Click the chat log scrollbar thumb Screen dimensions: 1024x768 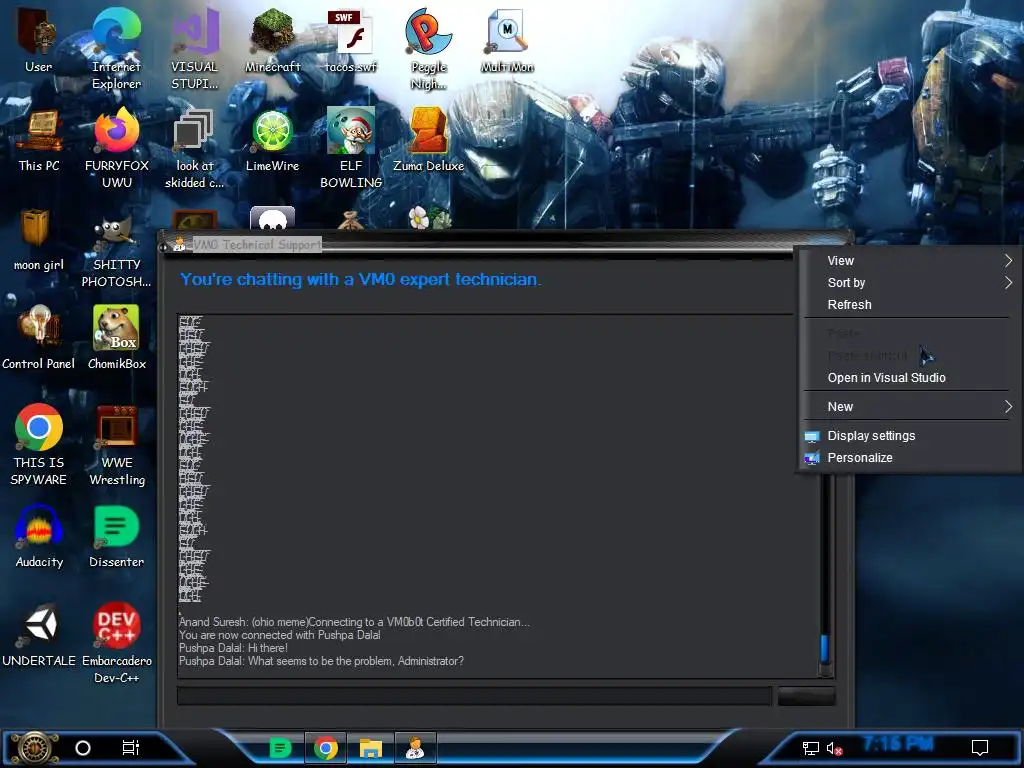pyautogui.click(x=824, y=648)
